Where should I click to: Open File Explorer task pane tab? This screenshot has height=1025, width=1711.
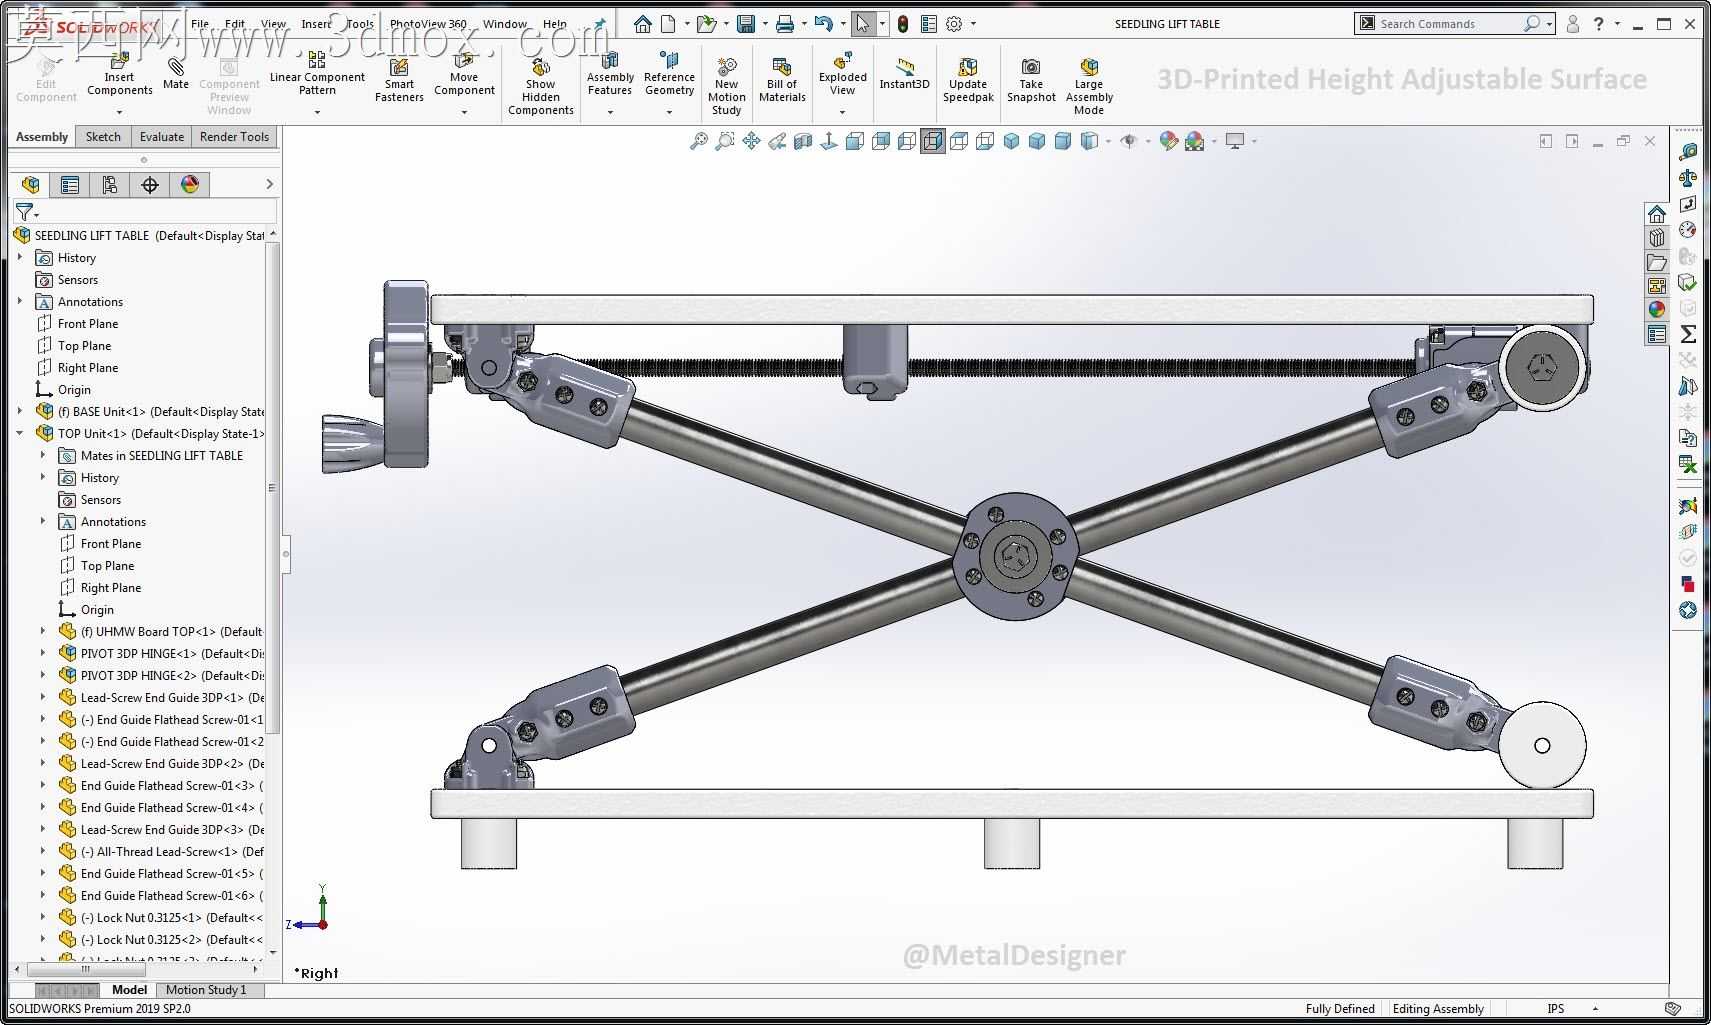point(1657,262)
